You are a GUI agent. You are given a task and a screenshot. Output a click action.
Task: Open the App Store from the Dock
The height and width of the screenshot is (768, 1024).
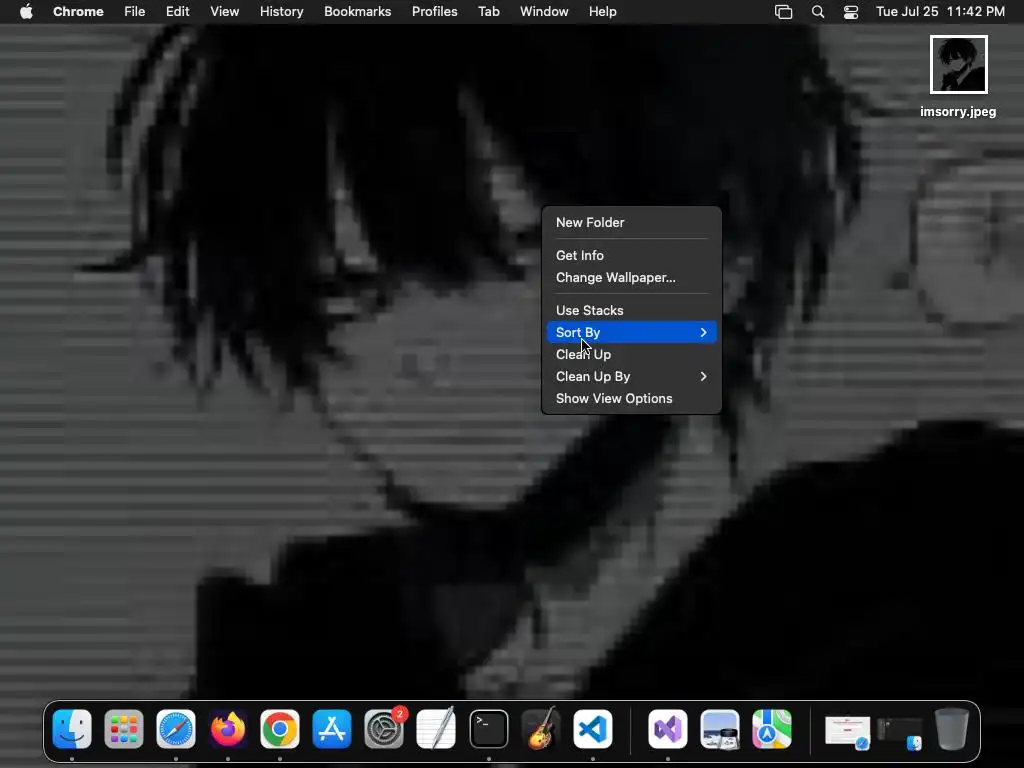click(x=332, y=729)
